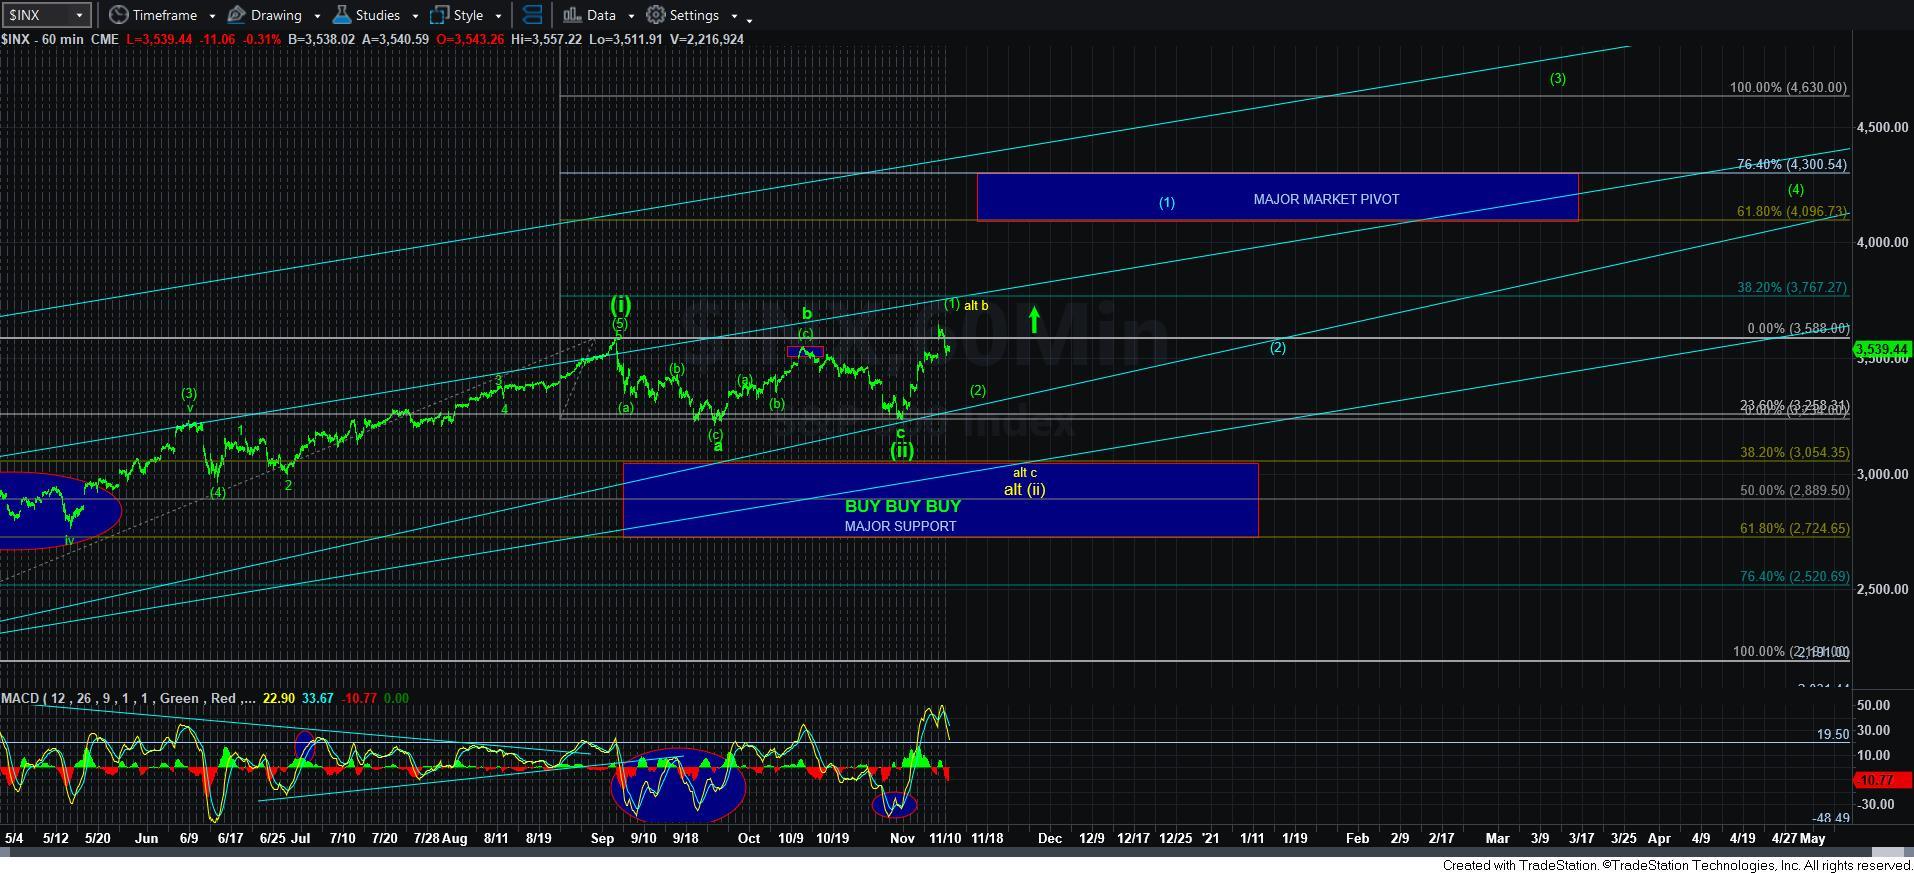Click the Data bar-chart icon
1914x873 pixels.
point(572,15)
